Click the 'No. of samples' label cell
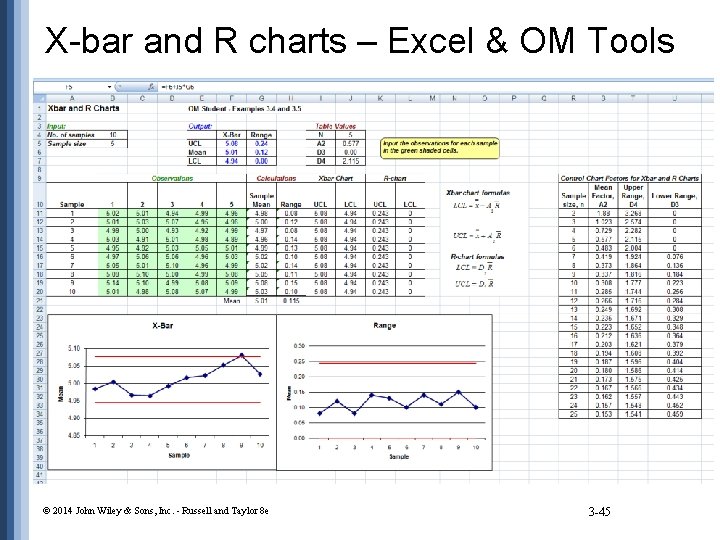Image resolution: width=720 pixels, height=540 pixels. tap(71, 135)
